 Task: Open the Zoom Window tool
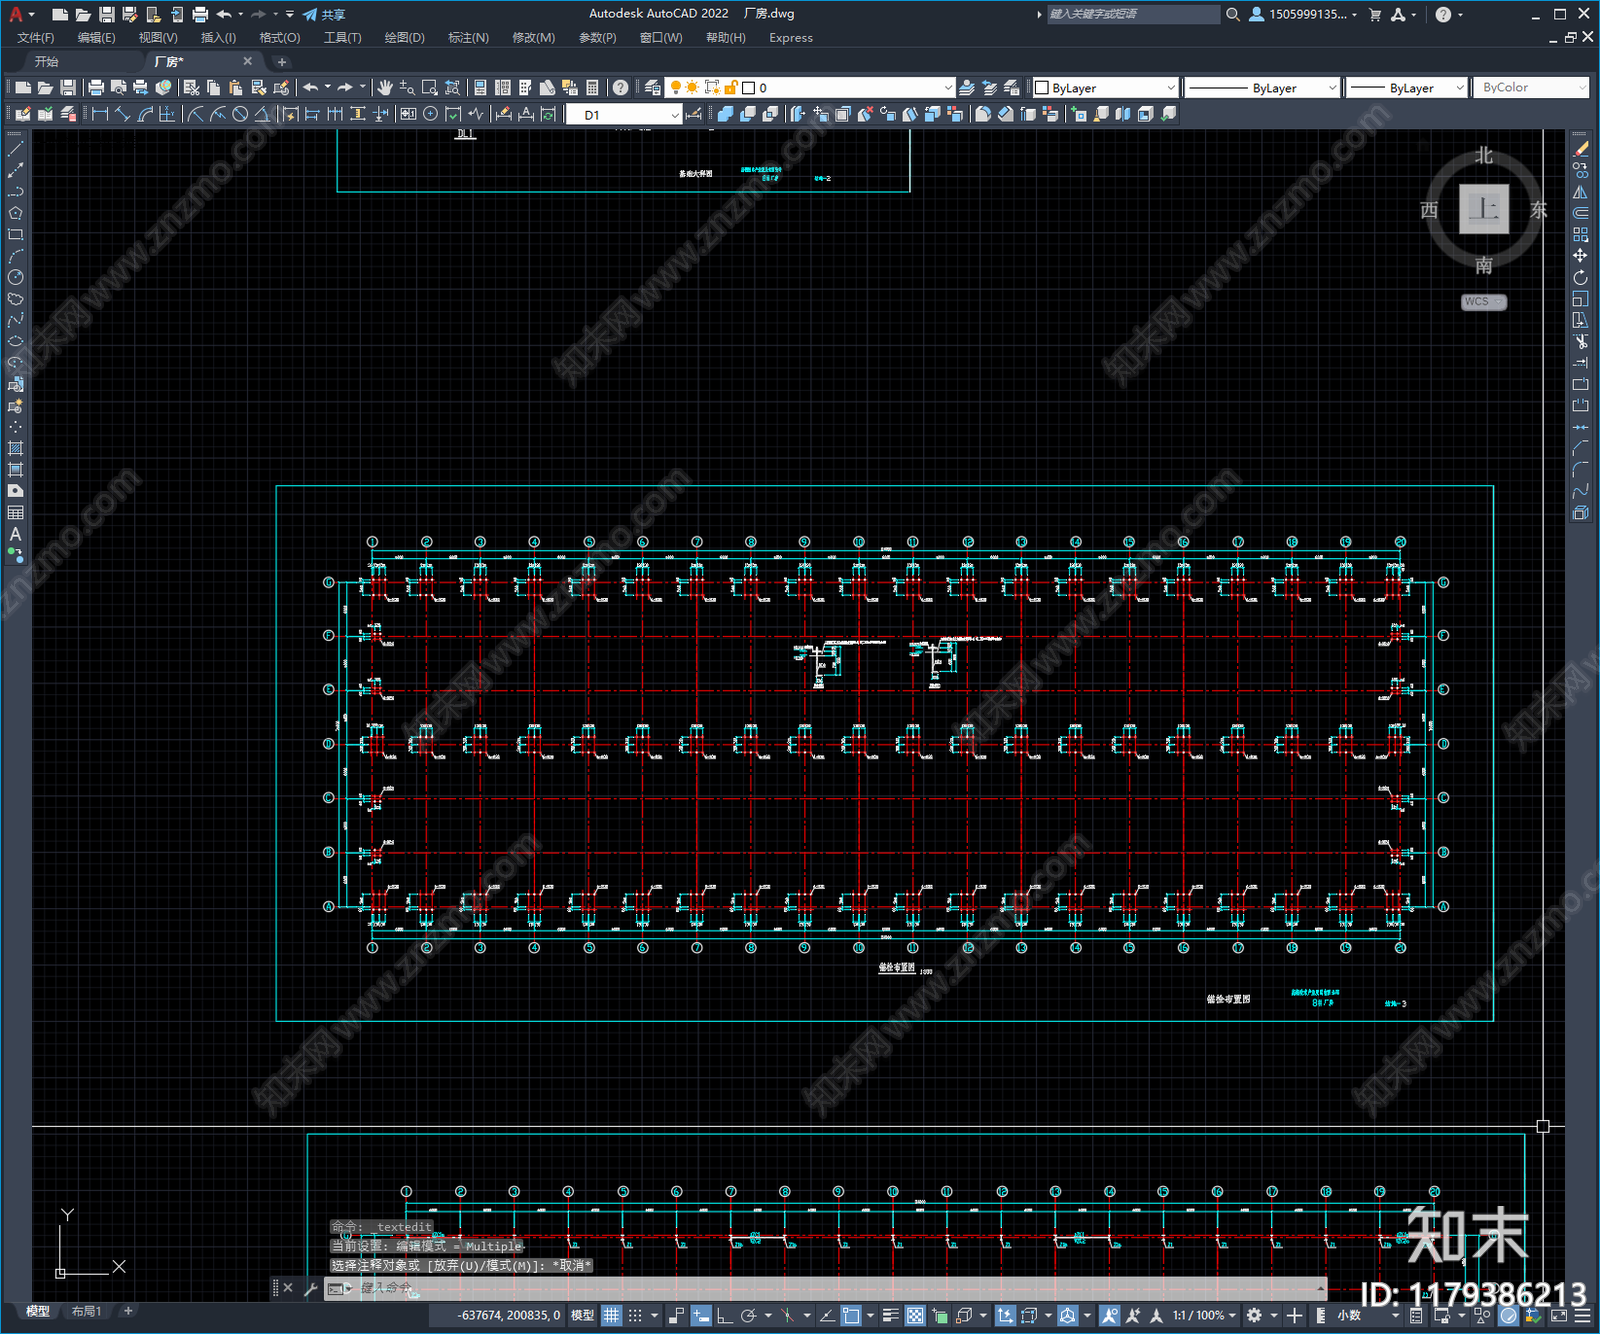pos(430,88)
